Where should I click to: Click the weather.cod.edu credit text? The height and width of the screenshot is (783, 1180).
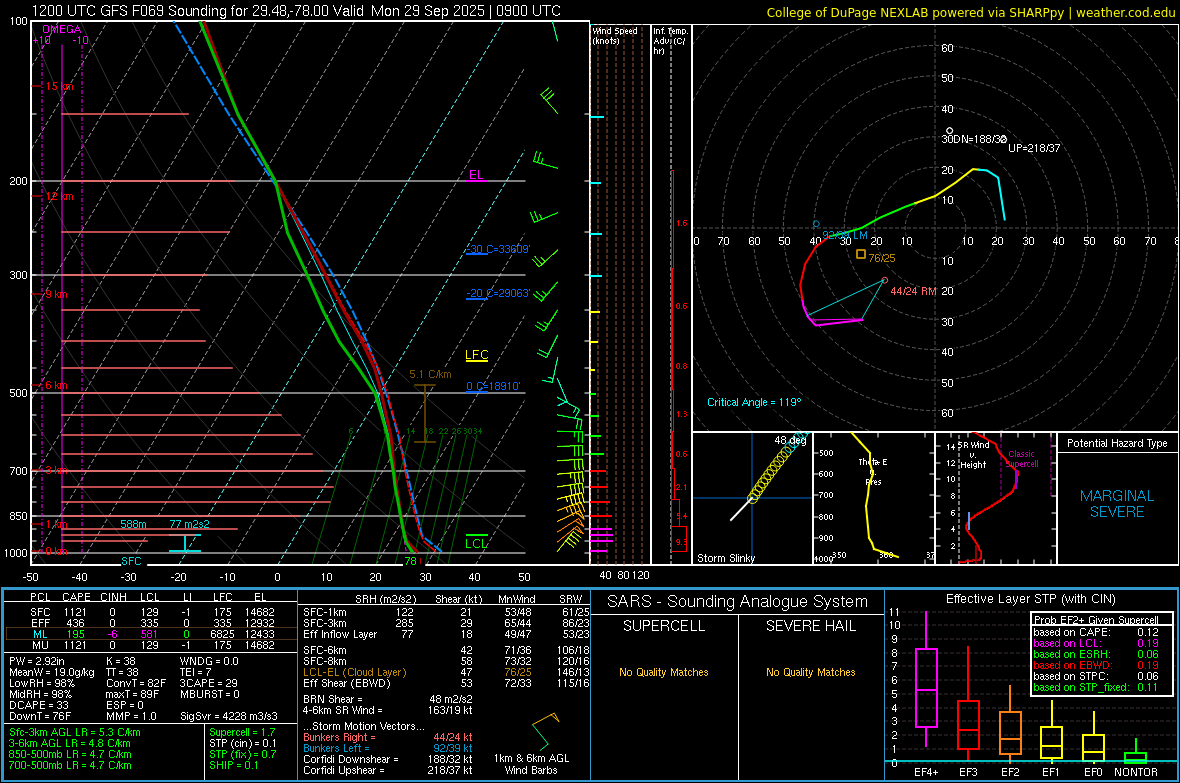(1125, 12)
